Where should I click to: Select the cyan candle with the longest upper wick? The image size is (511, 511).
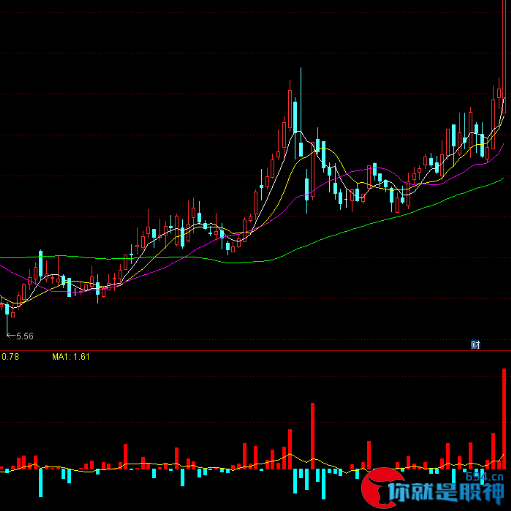(301, 113)
